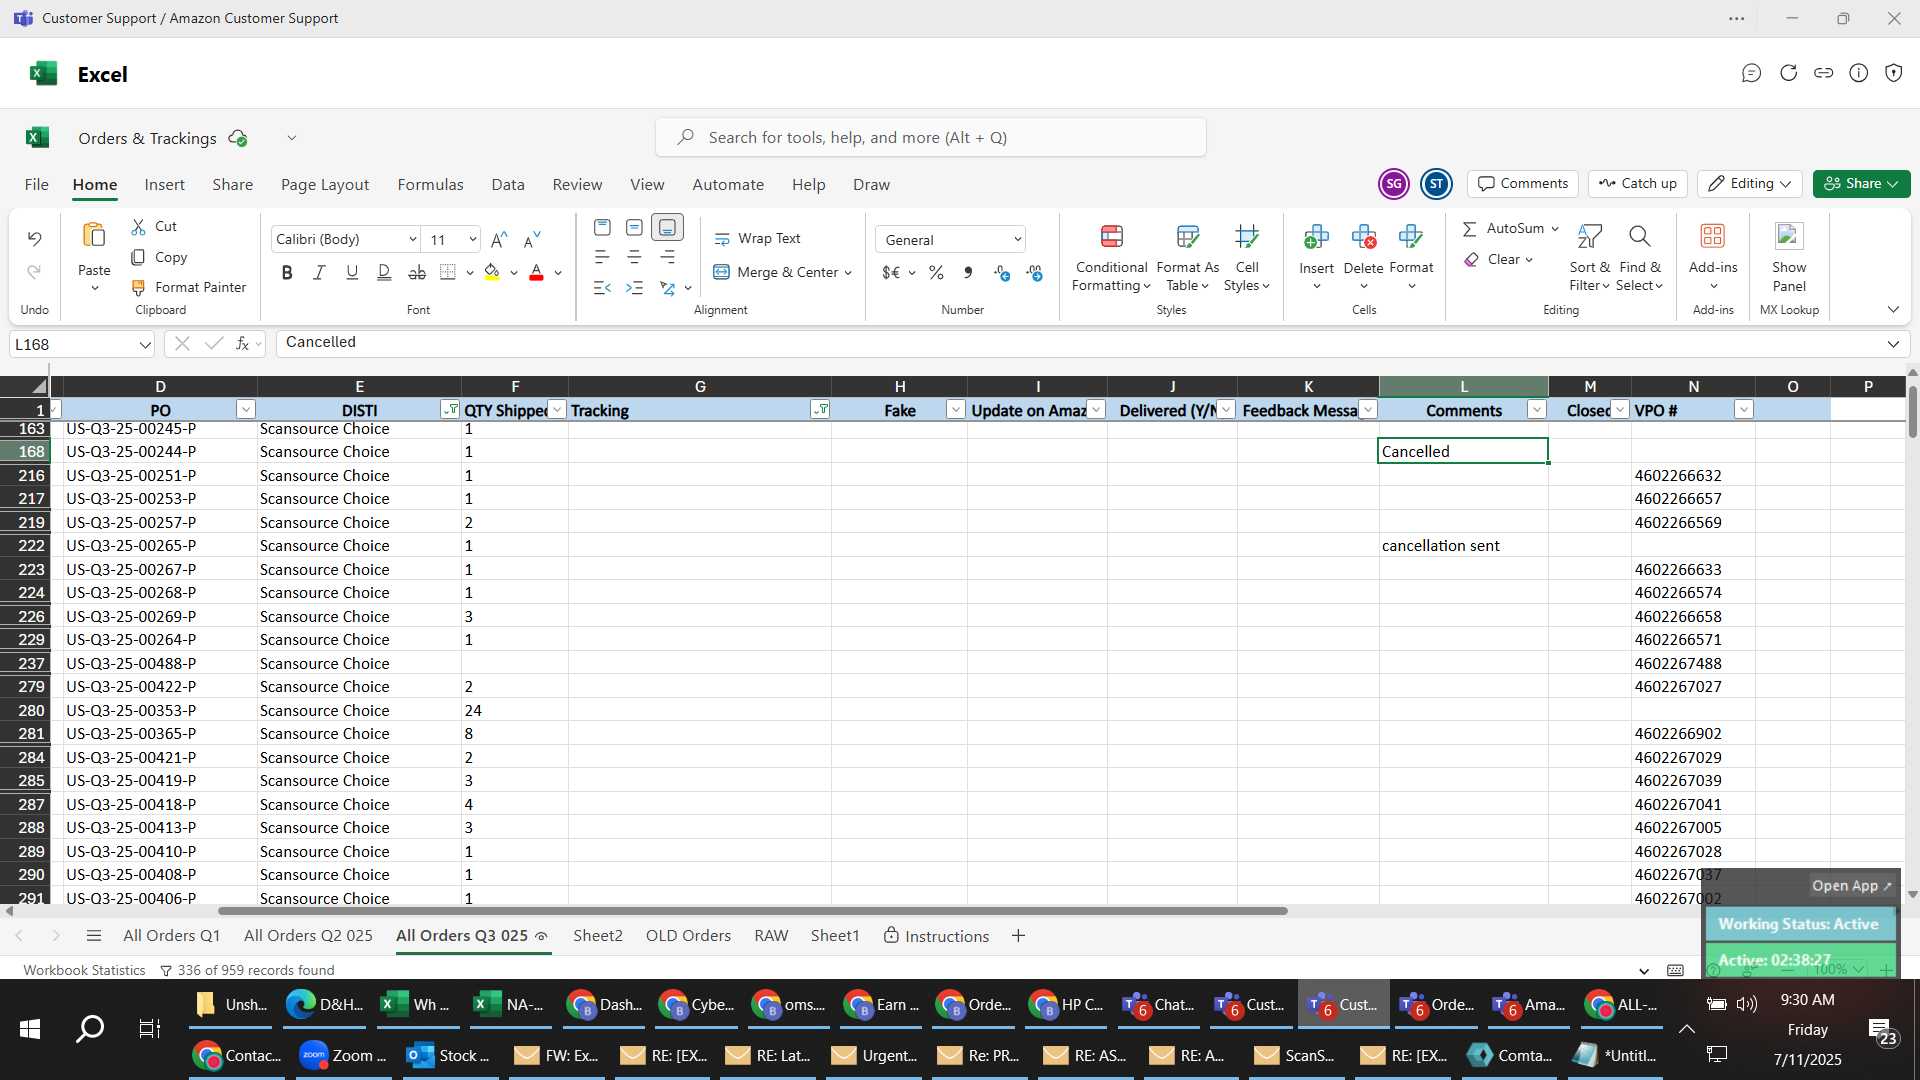Click the copy link icon in header
Viewport: 1920px width, 1080px height.
tap(1823, 73)
